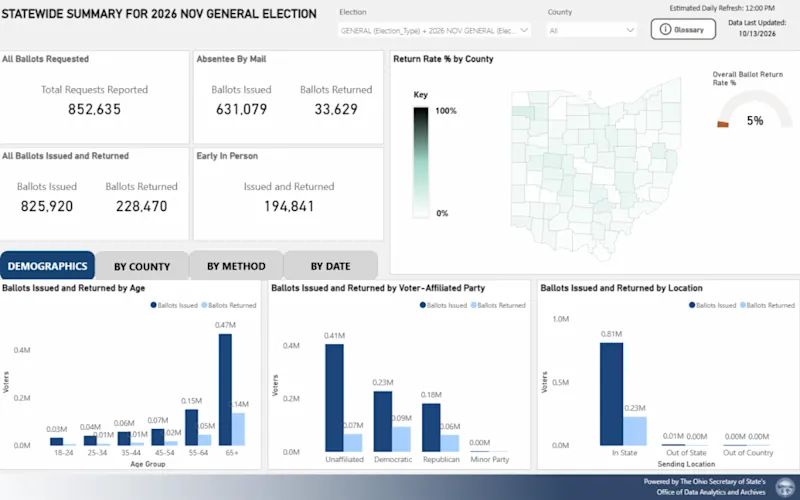
Task: Click the In State Ballots Issued bar
Action: pos(611,394)
